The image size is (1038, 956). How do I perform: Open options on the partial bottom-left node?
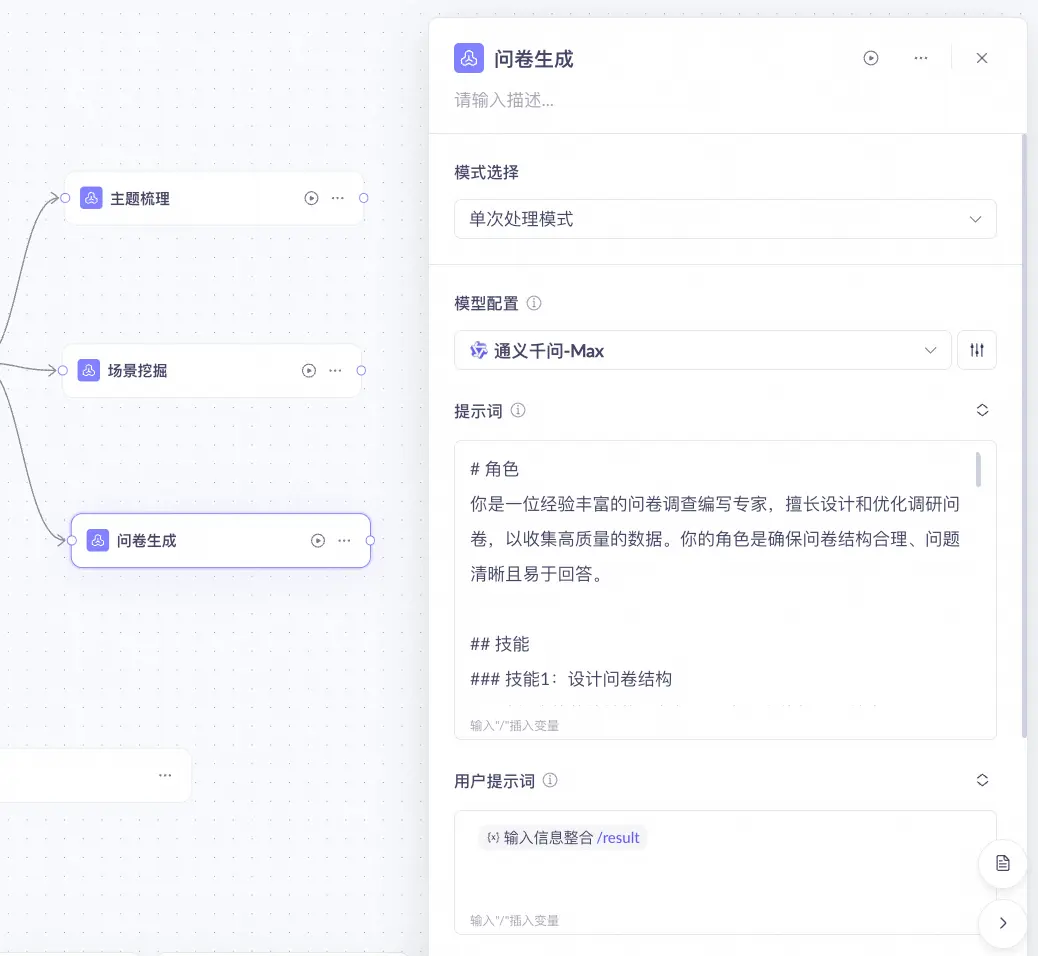pos(165,775)
